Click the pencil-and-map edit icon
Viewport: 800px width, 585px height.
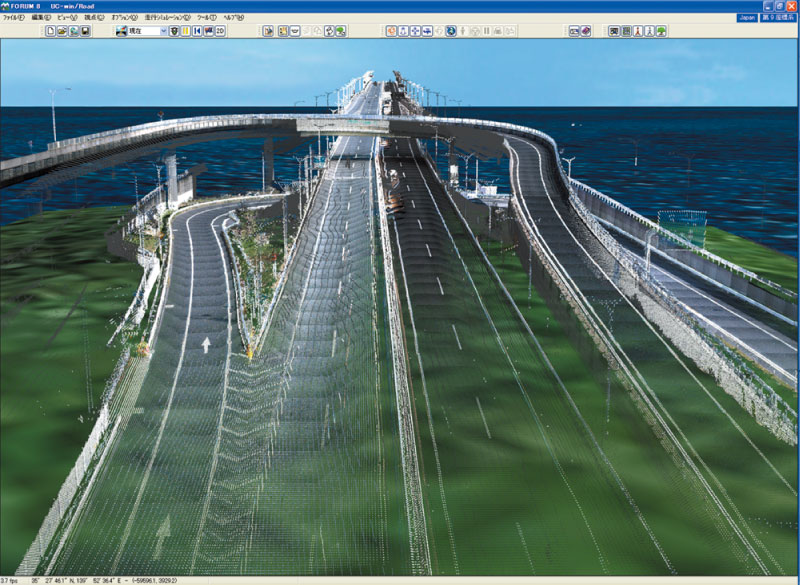click(x=268, y=31)
